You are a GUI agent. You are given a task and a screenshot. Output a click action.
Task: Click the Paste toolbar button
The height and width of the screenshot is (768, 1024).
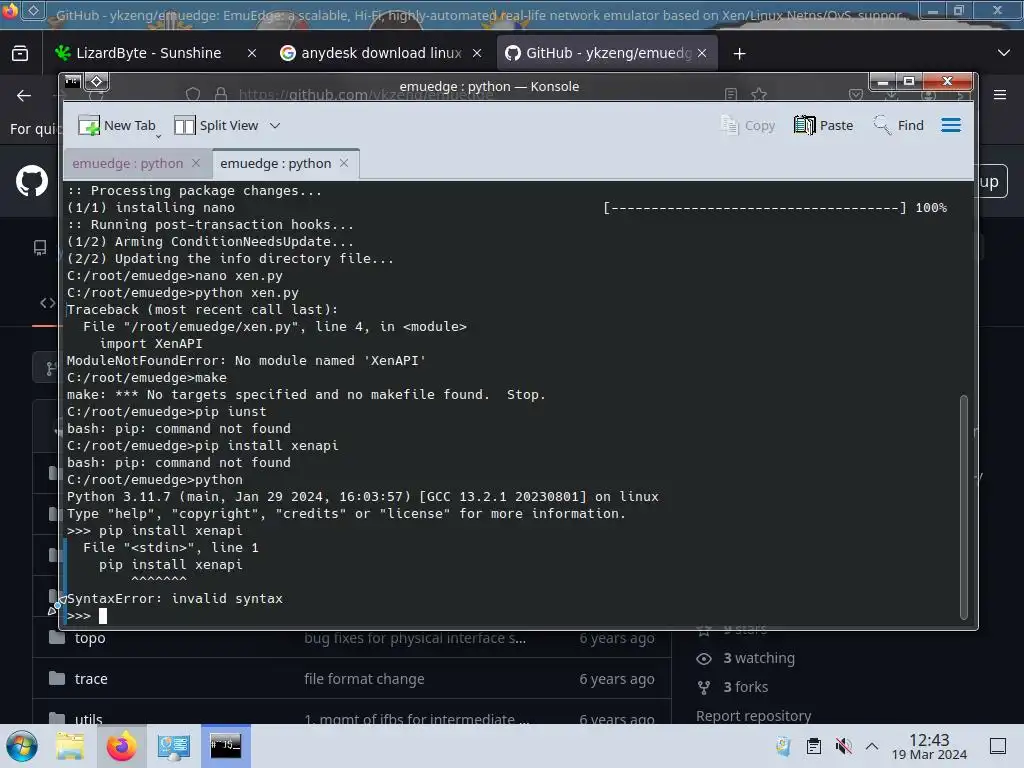click(x=824, y=125)
